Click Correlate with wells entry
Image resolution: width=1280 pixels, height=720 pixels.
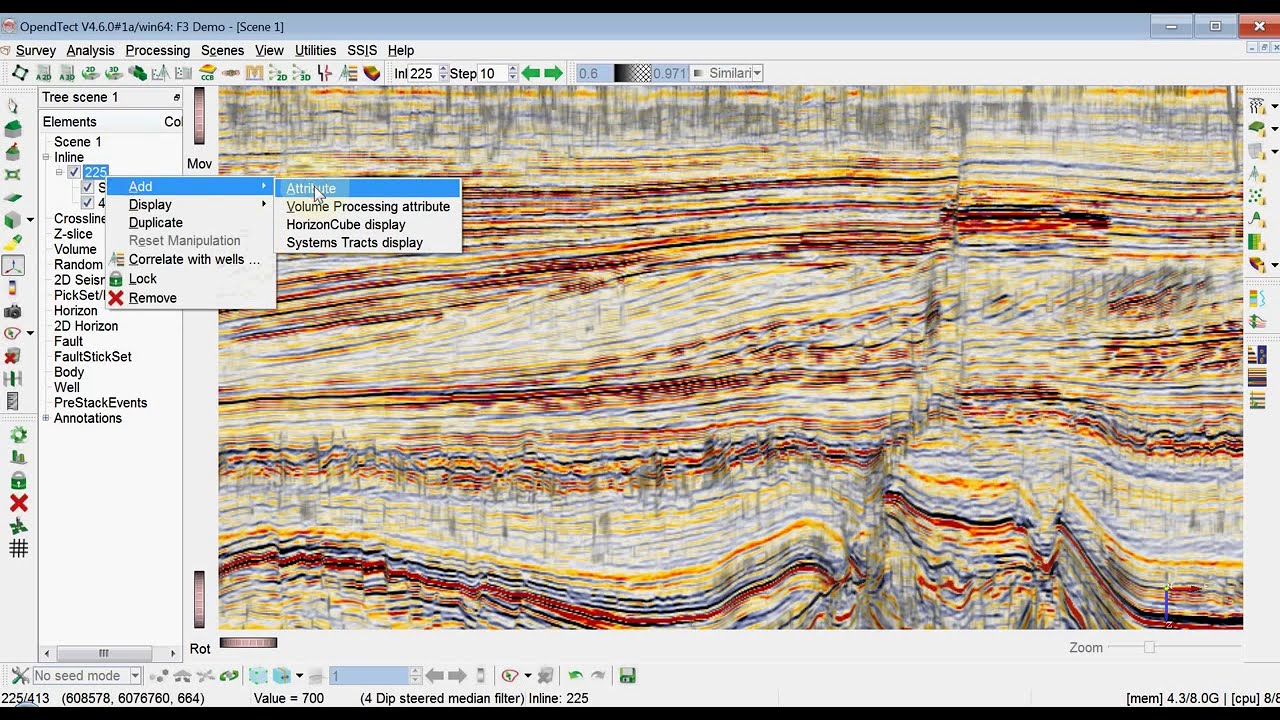tap(194, 259)
